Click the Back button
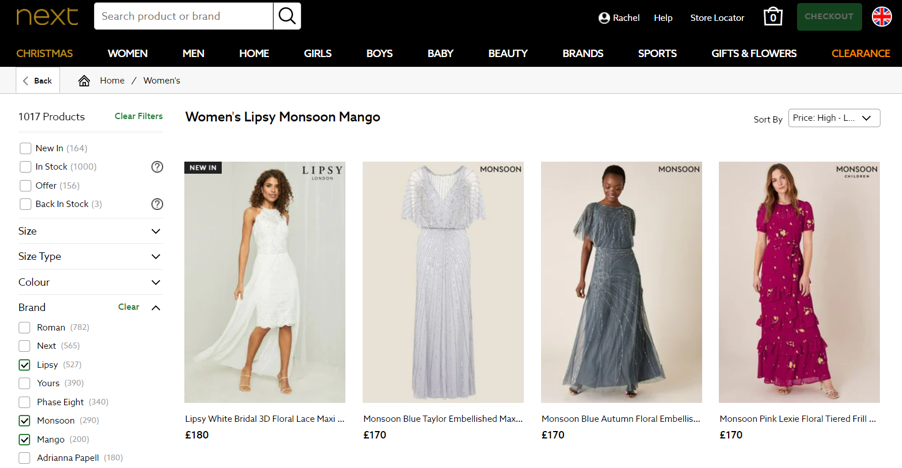 pyautogui.click(x=37, y=80)
